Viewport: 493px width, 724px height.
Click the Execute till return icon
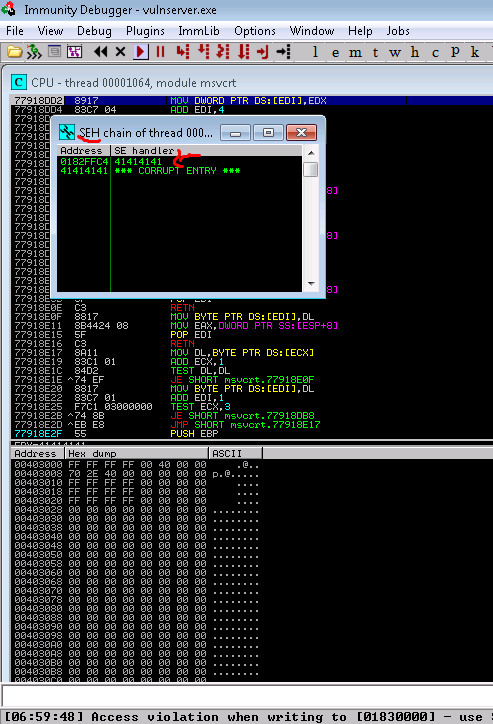pyautogui.click(x=263, y=52)
